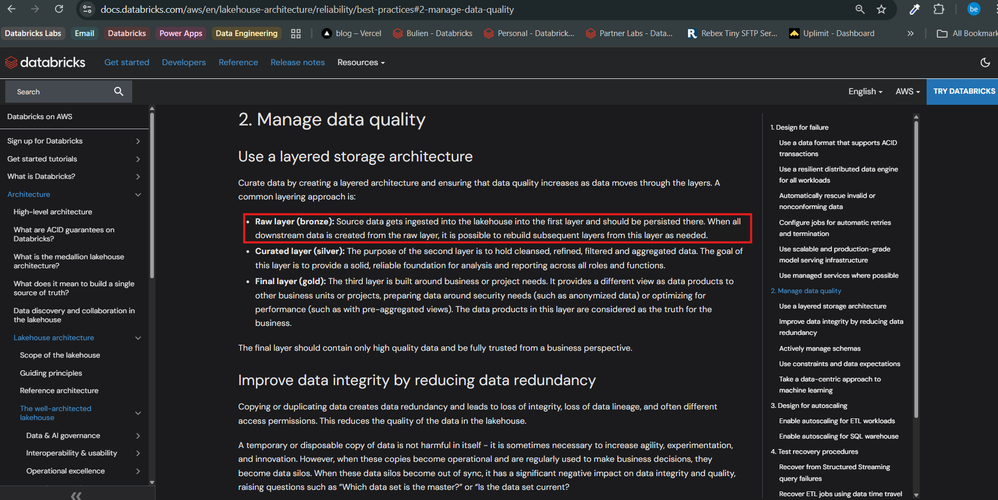998x500 pixels.
Task: Open the bookmark tab groups grid icon
Action: (x=296, y=33)
